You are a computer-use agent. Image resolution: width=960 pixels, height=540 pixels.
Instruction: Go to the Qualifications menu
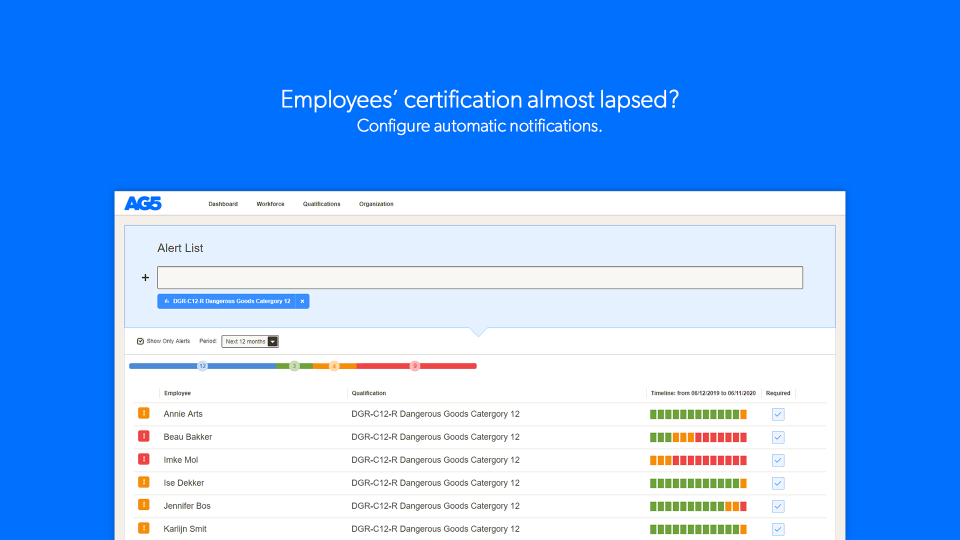coord(321,204)
